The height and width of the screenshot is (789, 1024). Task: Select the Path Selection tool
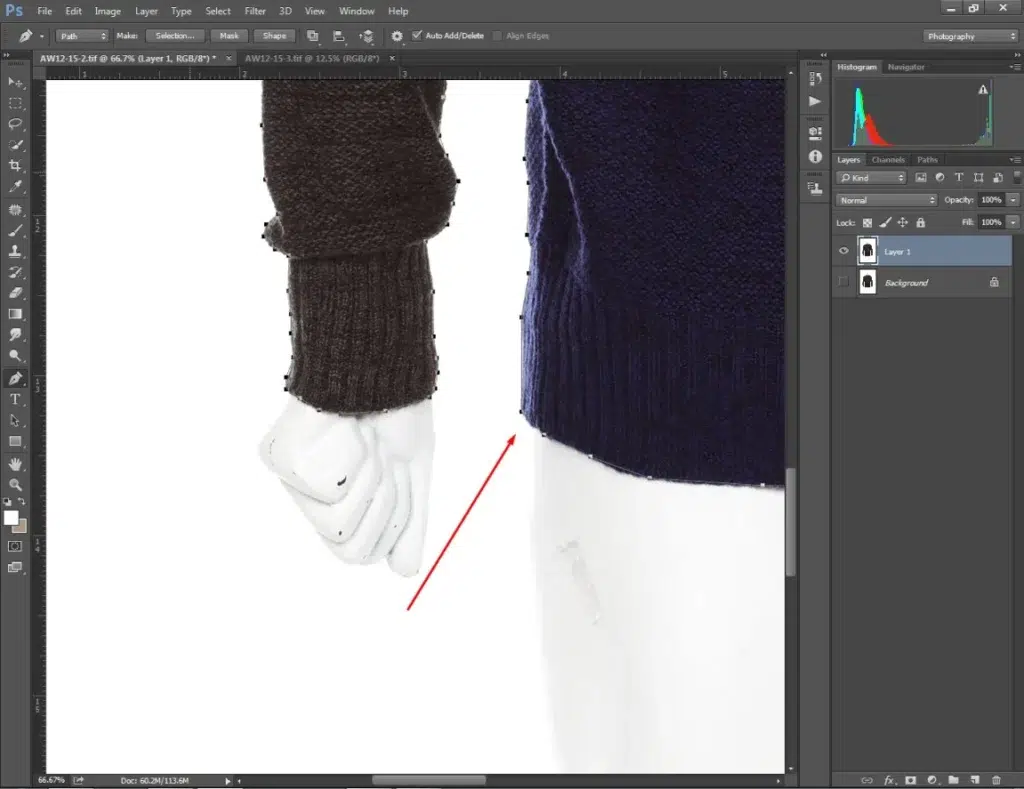tap(15, 420)
